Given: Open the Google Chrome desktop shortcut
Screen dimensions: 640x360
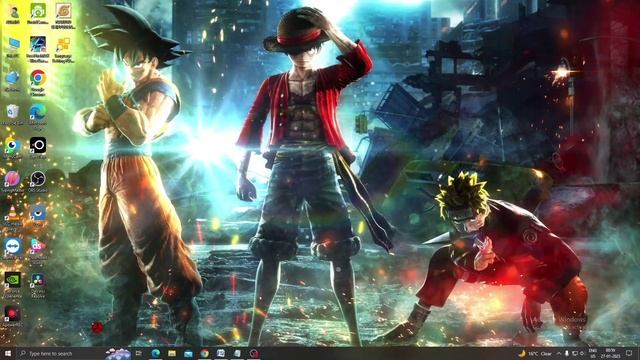Looking at the screenshot, I should (38, 83).
